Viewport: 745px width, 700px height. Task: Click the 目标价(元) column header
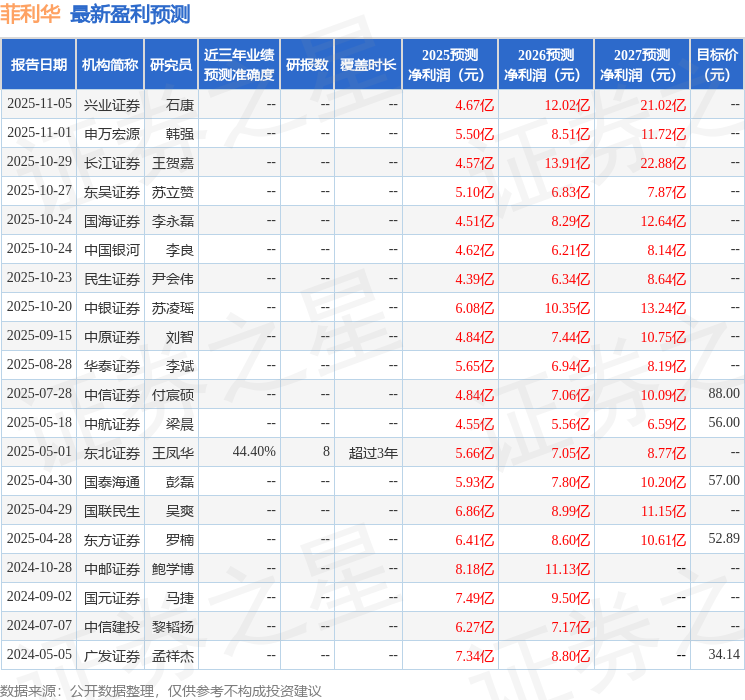[x=717, y=65]
